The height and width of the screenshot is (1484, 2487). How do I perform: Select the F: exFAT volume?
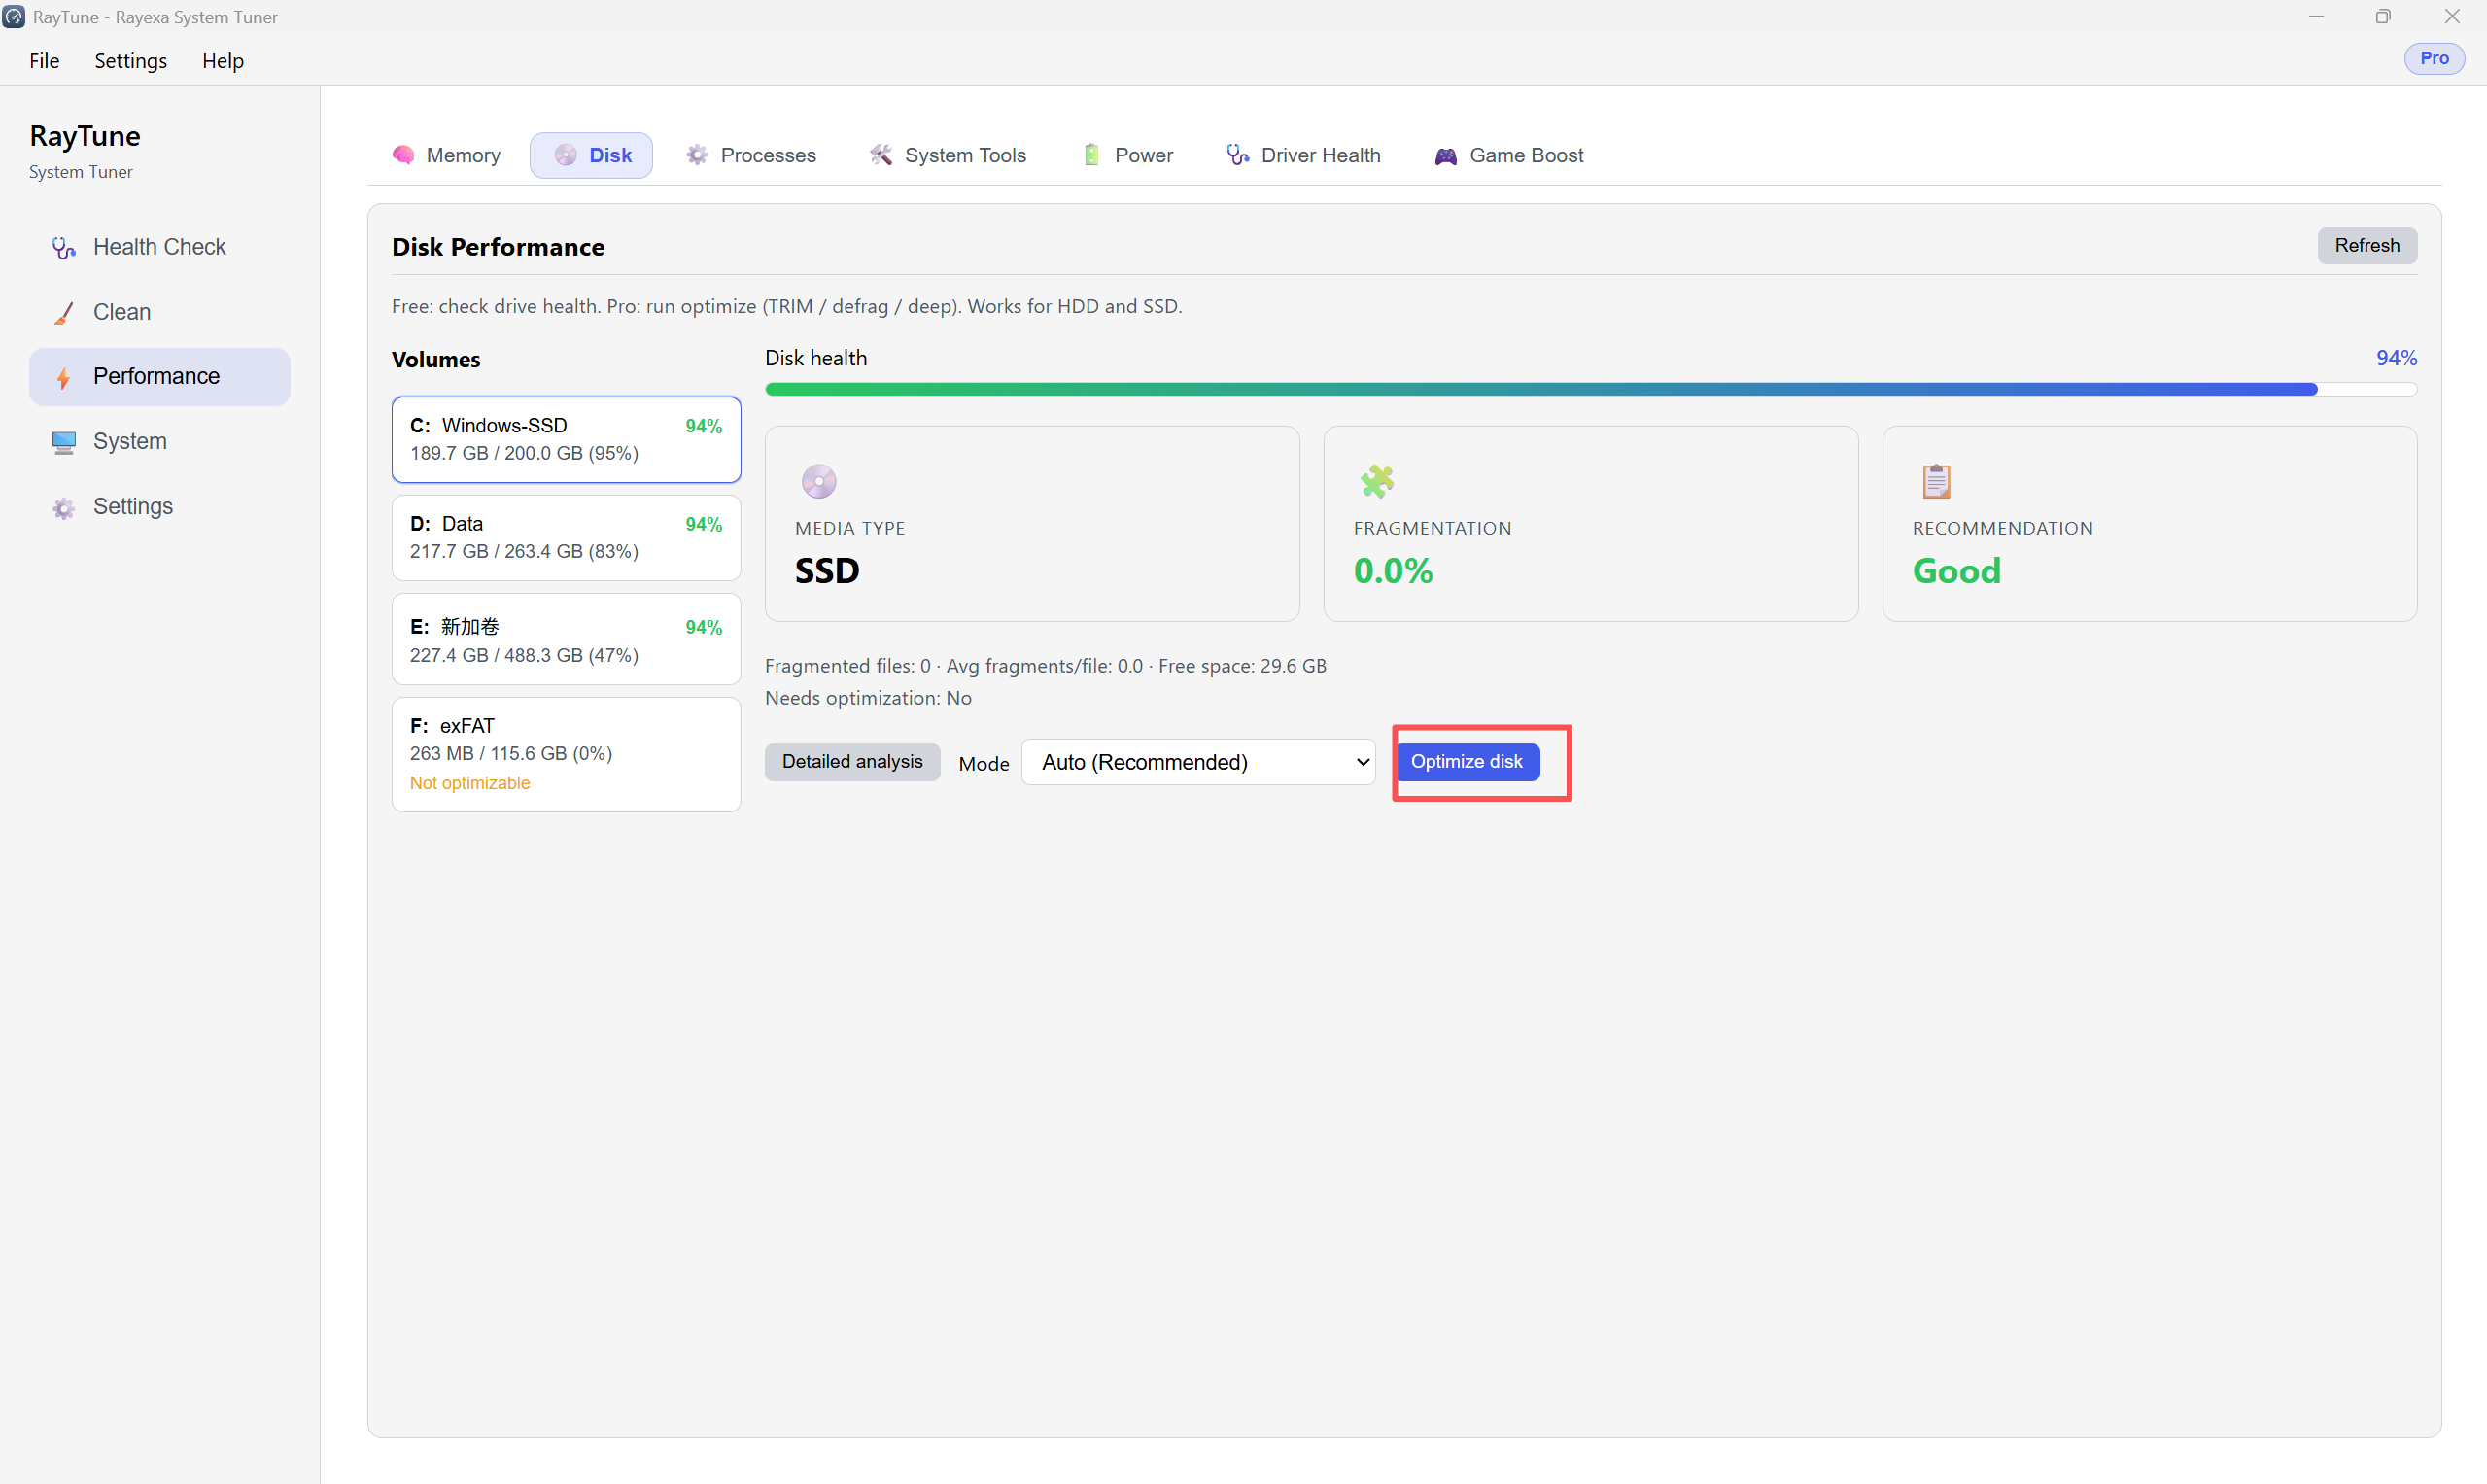[566, 754]
